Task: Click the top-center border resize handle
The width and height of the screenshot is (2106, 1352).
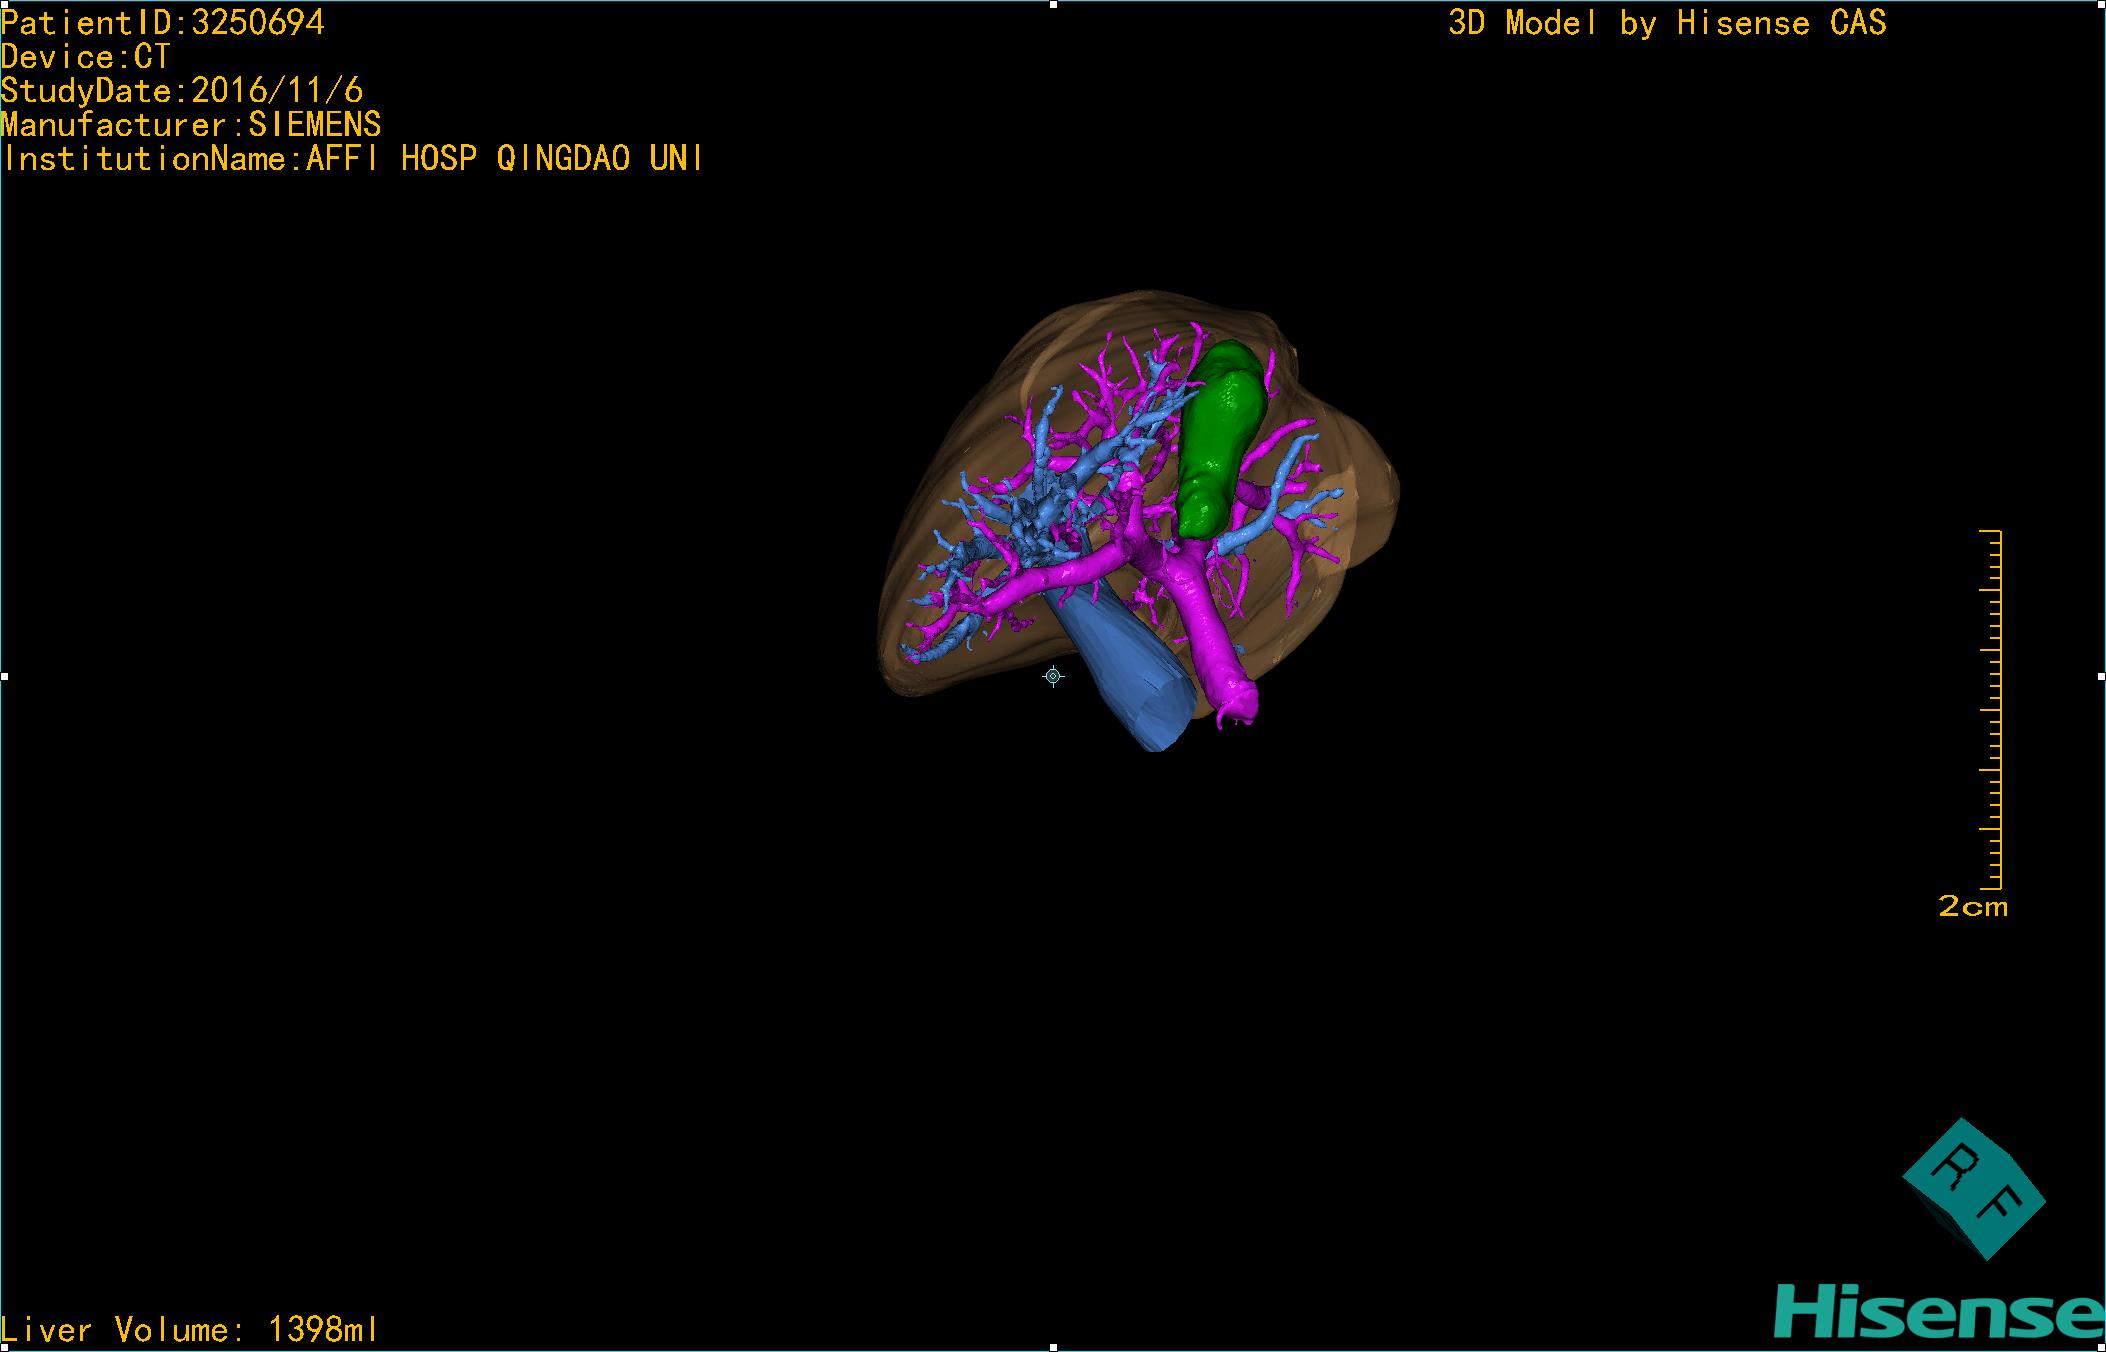Action: pyautogui.click(x=1053, y=4)
